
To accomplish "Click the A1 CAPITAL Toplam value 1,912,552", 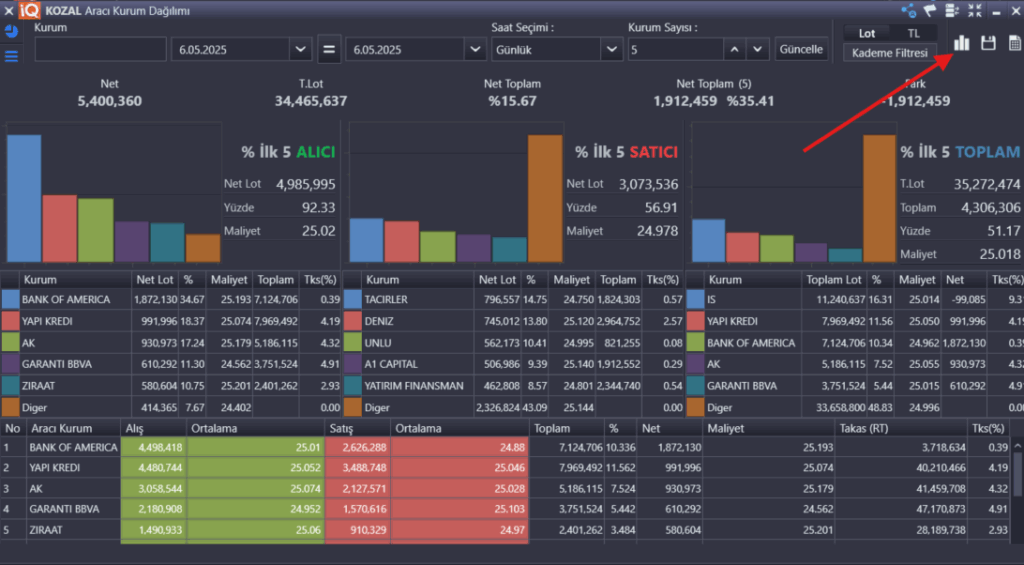I will [x=618, y=364].
